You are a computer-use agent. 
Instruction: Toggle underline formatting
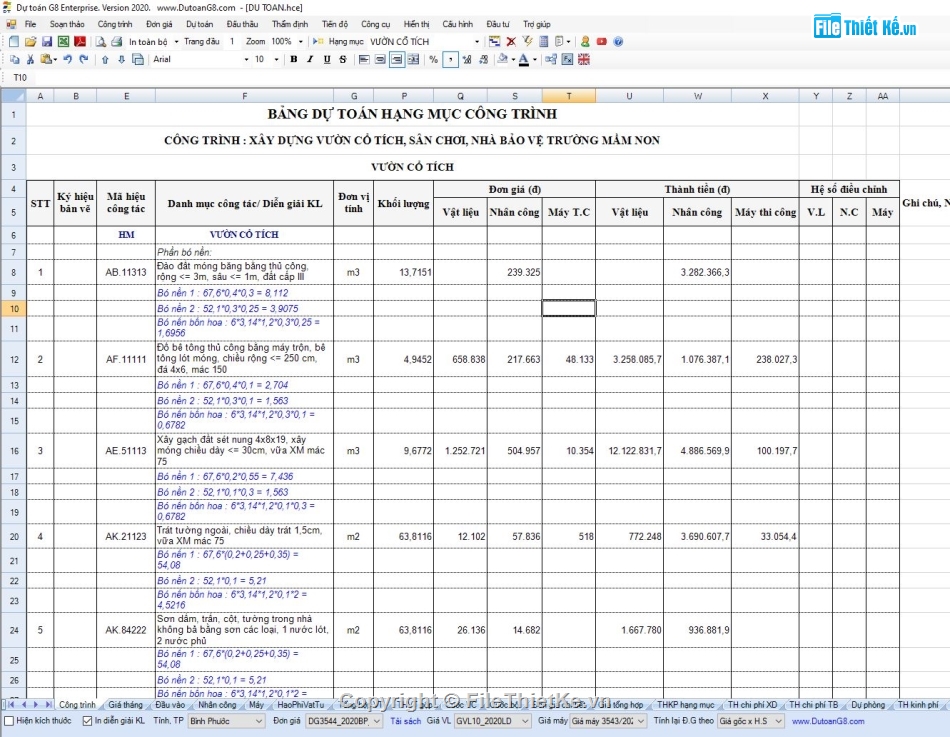coord(327,59)
